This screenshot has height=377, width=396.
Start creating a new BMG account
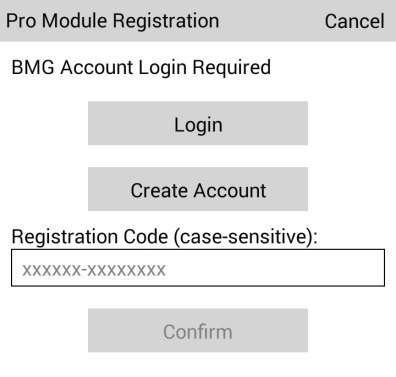198,189
